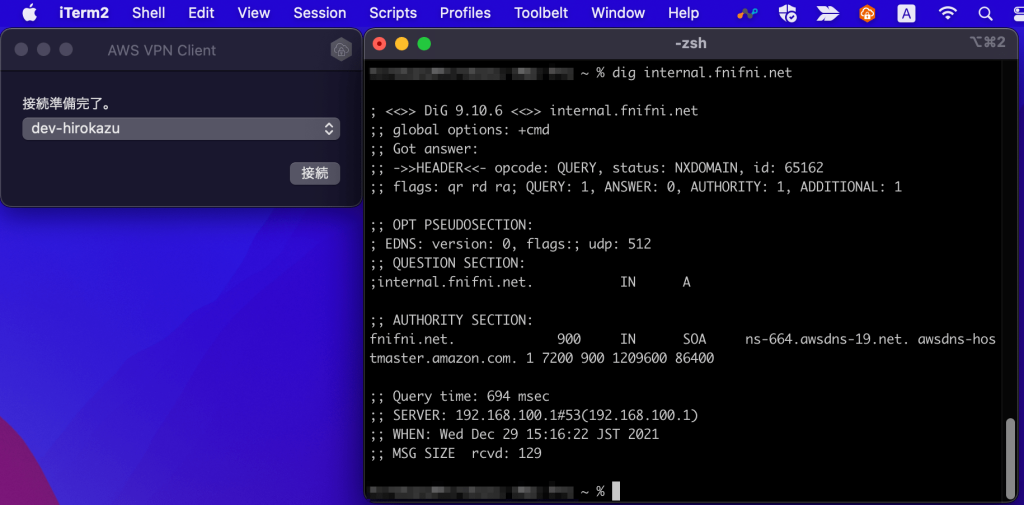Click SERVER 192.168.100.1#53 line
Image resolution: width=1024 pixels, height=505 pixels.
tap(534, 415)
